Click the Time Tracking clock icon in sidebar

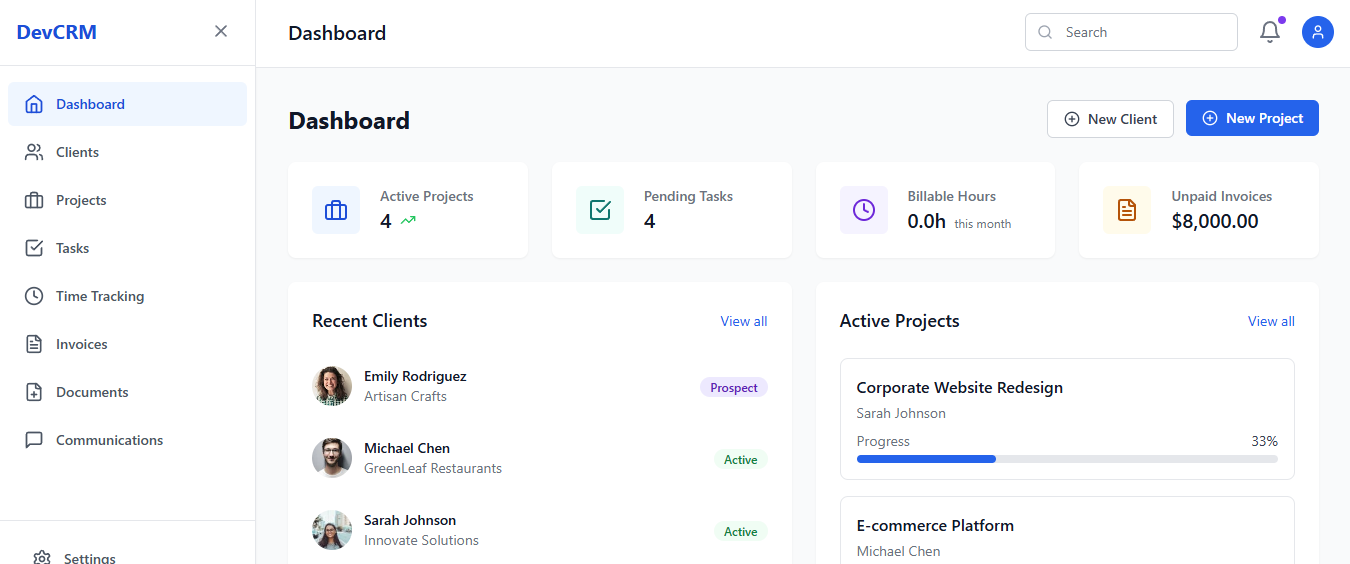(x=34, y=296)
